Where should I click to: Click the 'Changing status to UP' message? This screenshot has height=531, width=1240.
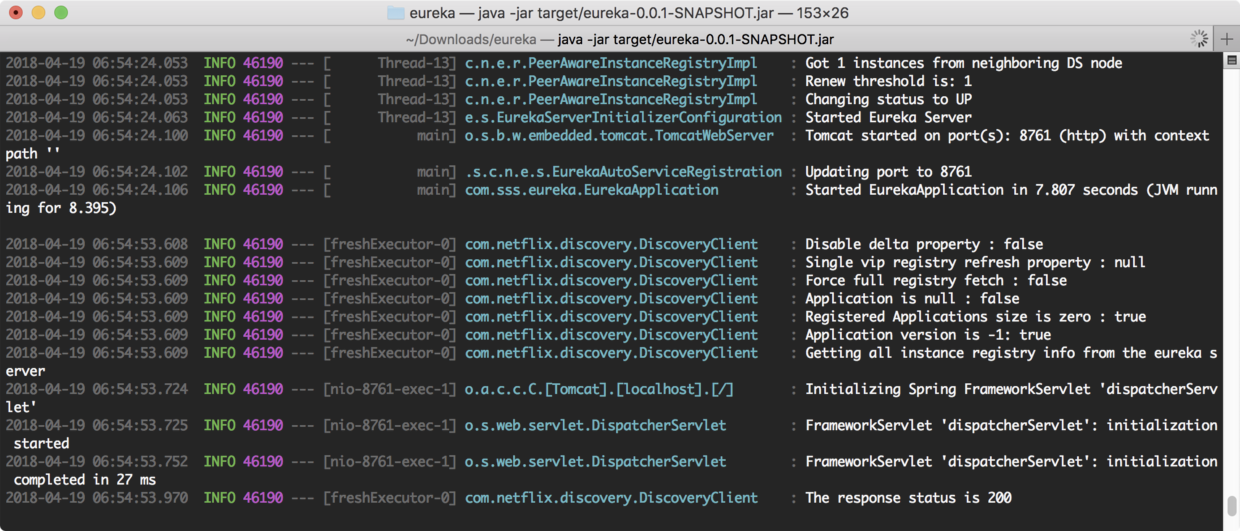pyautogui.click(x=888, y=99)
